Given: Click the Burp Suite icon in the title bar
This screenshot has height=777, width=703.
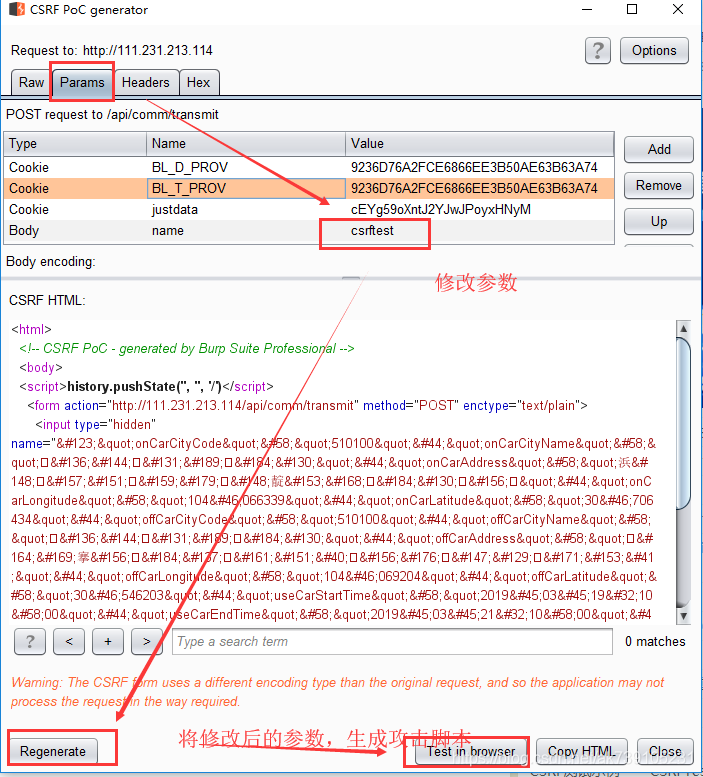Looking at the screenshot, I should pyautogui.click(x=17, y=9).
